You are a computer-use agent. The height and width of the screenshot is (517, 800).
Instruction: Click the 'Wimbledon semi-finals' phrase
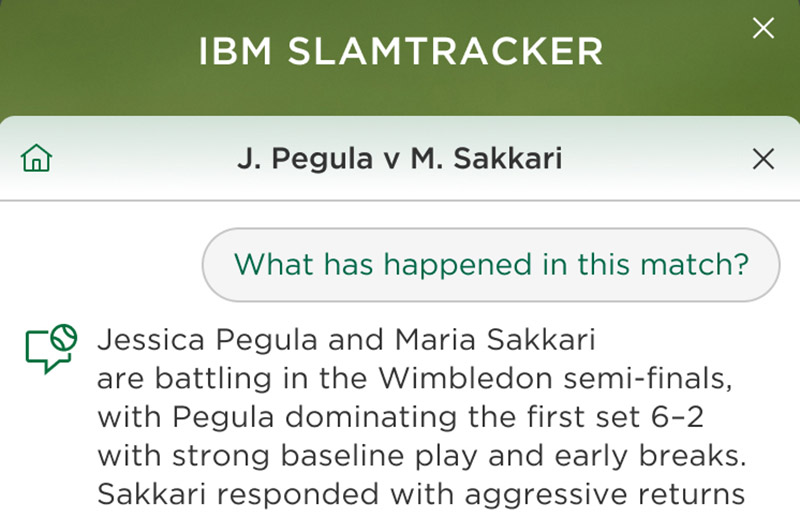[555, 379]
